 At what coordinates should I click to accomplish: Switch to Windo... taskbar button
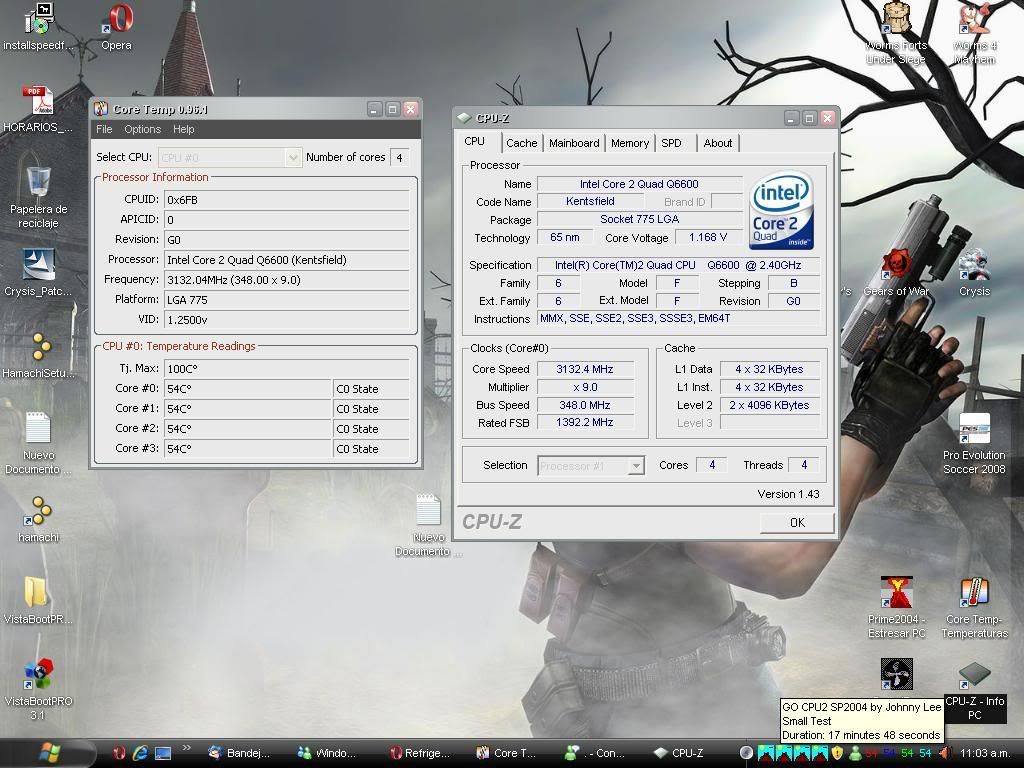(x=327, y=753)
